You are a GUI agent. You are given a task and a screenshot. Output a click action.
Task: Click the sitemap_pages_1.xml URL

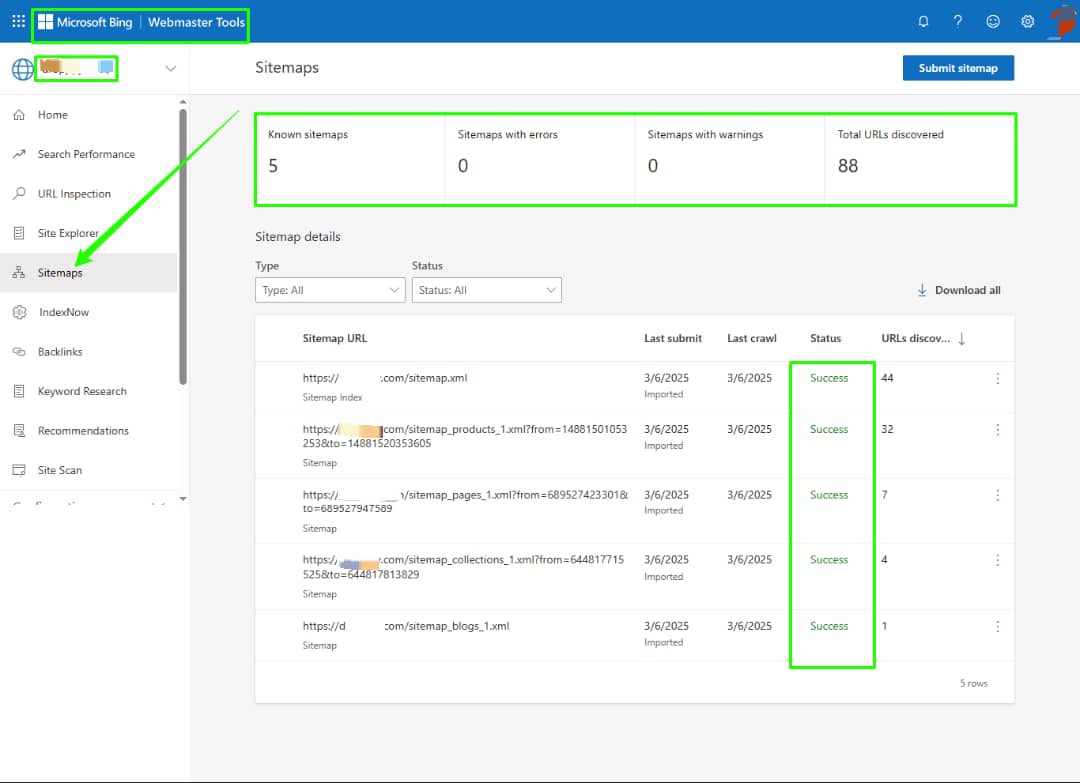(465, 502)
